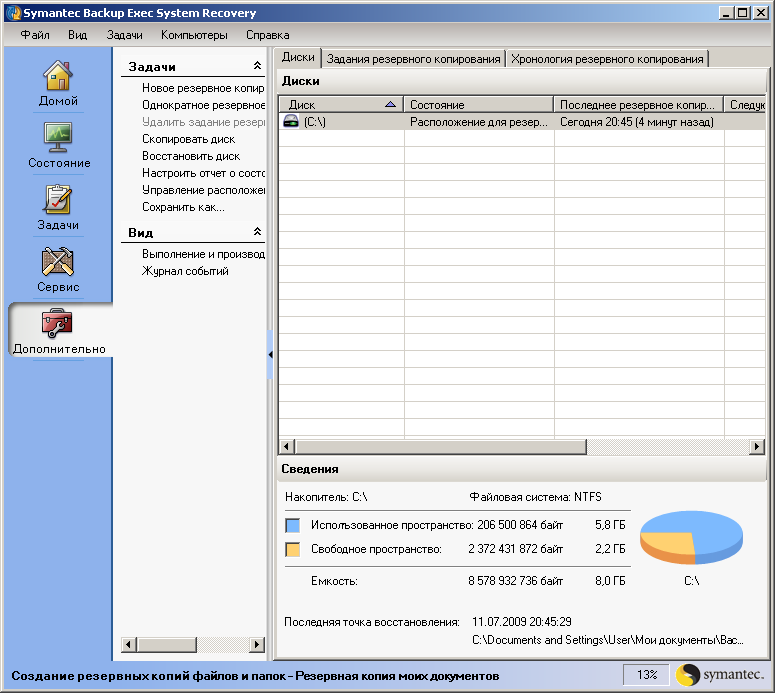Click the 8 578 932 736 байт capacity value

click(x=516, y=581)
